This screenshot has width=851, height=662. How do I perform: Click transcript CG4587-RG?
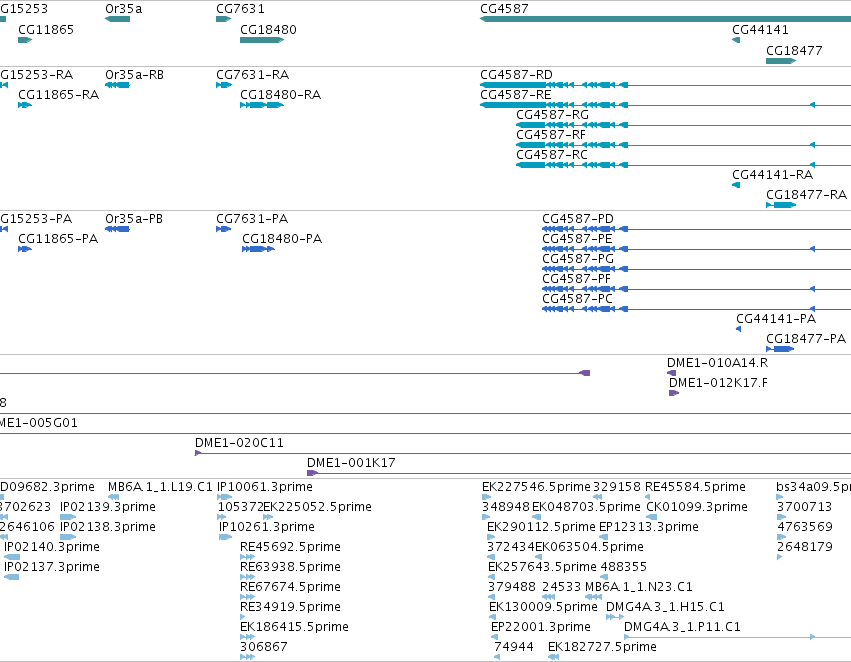click(683, 125)
